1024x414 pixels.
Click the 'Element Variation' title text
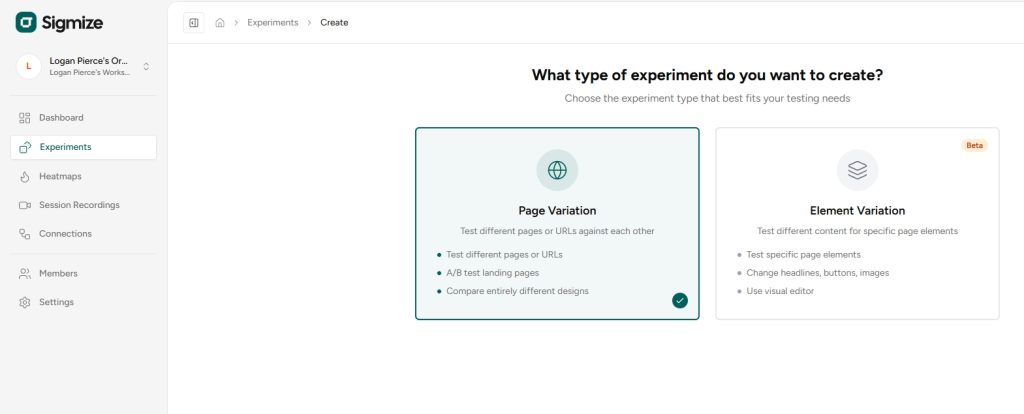click(857, 211)
